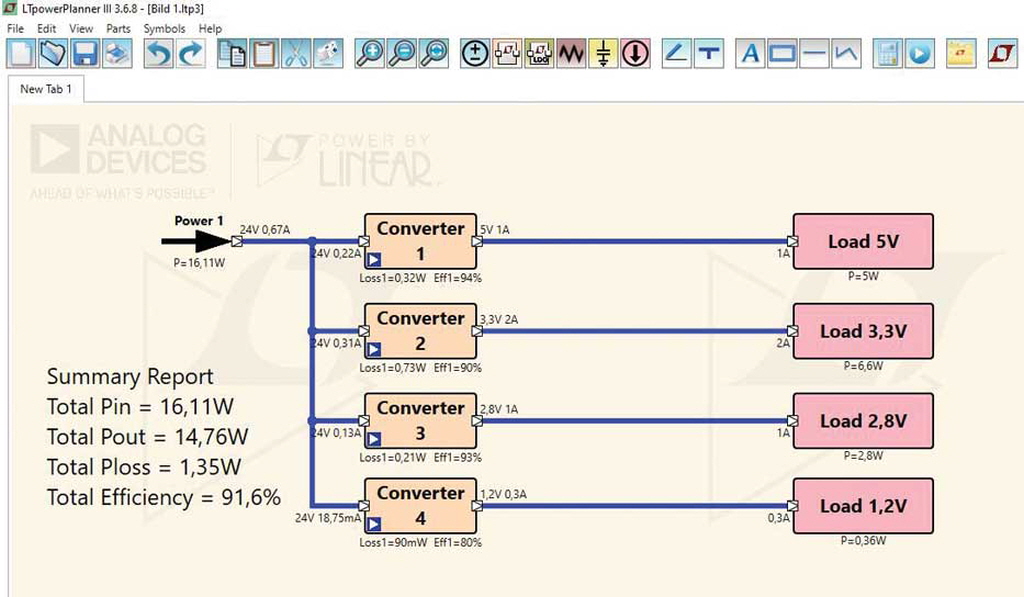Save the design with floppy disk icon
The image size is (1024, 597).
85,54
